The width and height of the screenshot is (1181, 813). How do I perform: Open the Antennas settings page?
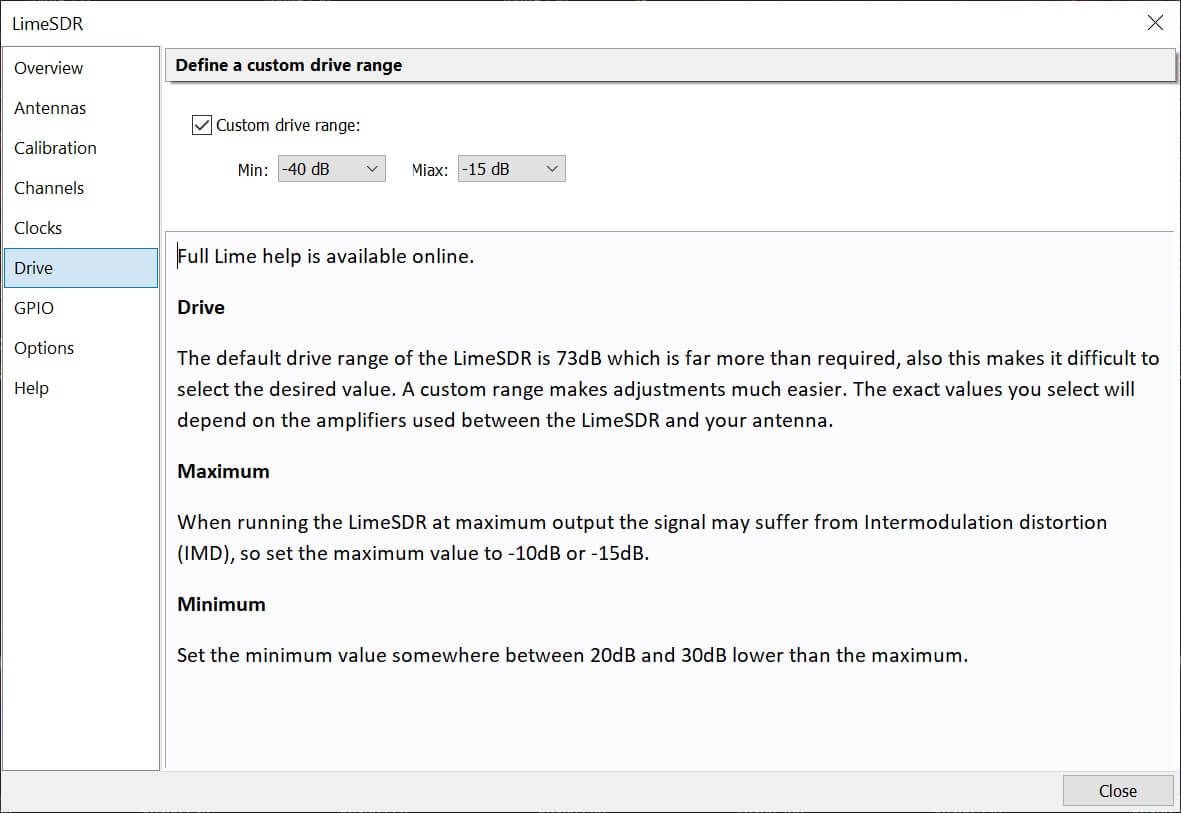point(50,108)
